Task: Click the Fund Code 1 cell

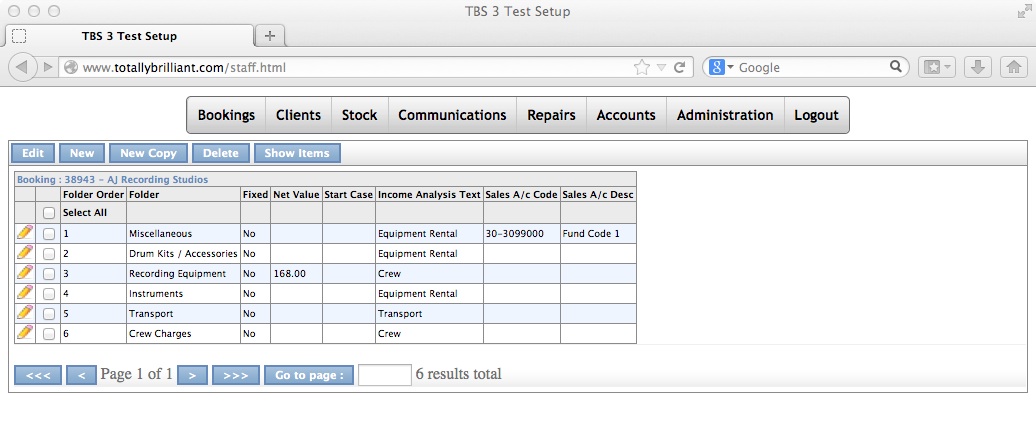Action: [x=598, y=233]
